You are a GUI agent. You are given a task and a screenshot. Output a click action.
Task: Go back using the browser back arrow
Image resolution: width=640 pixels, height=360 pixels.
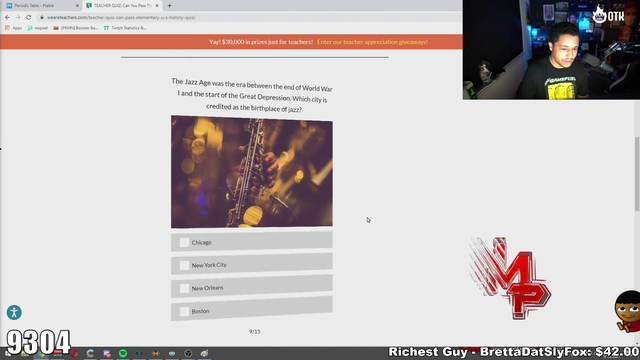pyautogui.click(x=7, y=18)
